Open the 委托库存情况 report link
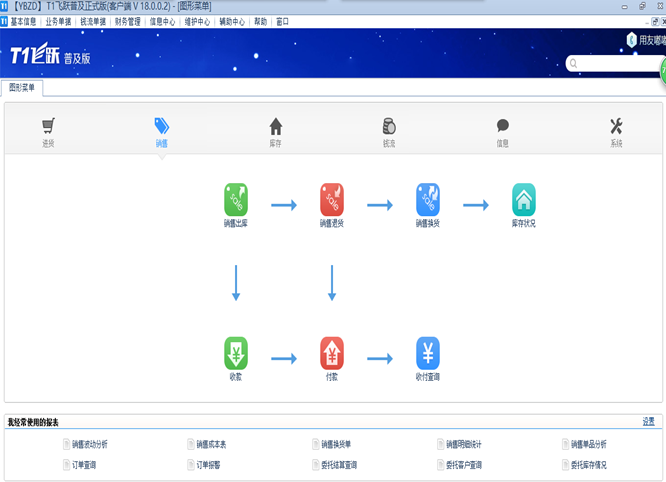 tap(588, 465)
